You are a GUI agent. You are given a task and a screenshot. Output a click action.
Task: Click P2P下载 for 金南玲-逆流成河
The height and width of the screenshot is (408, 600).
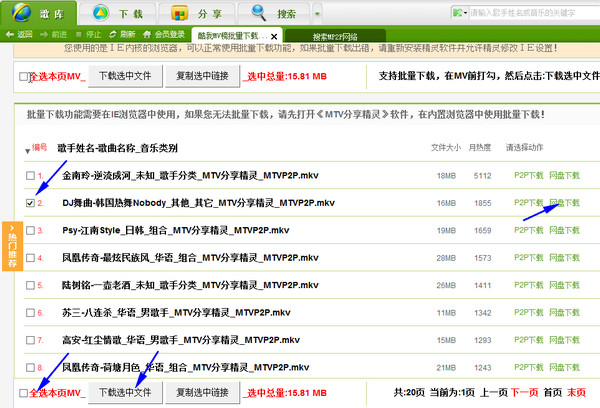pyautogui.click(x=528, y=175)
